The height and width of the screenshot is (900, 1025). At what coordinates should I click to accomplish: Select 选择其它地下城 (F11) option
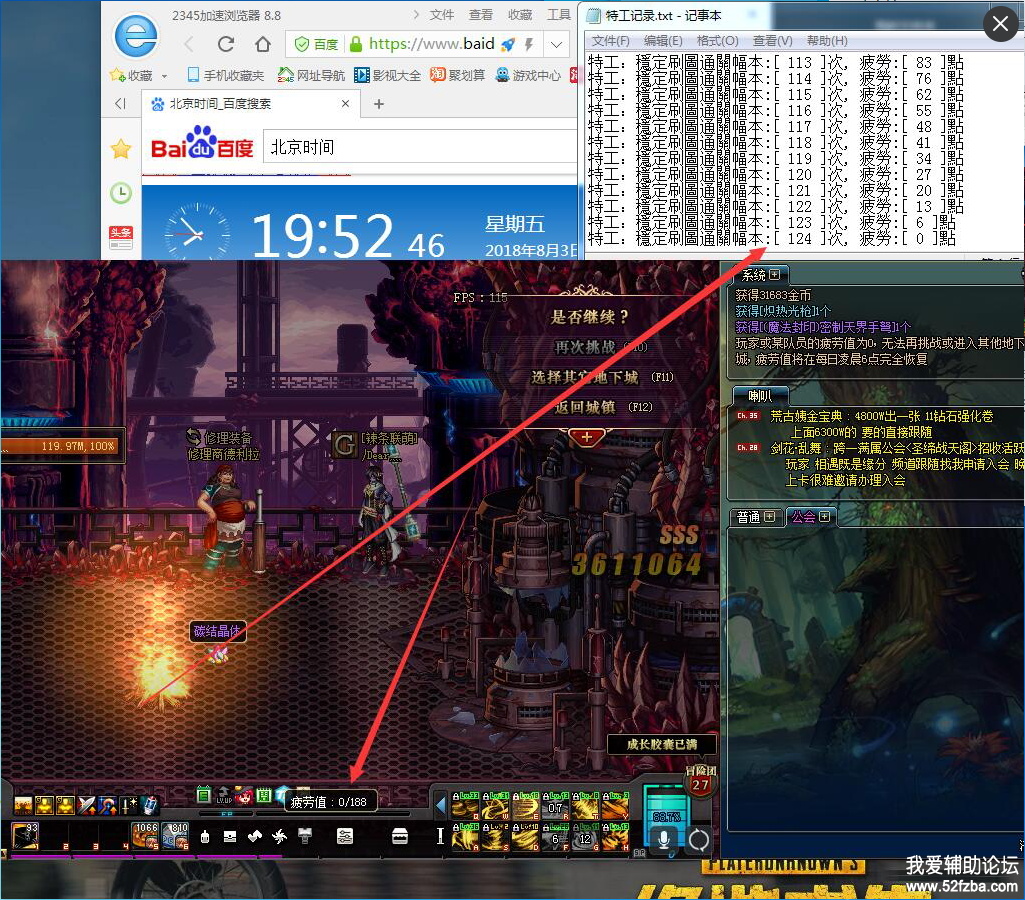point(601,377)
